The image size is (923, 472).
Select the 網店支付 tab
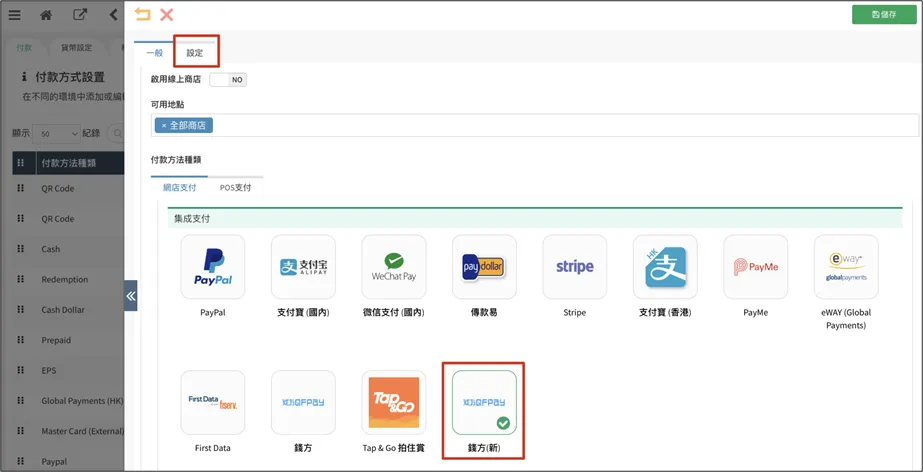180,188
